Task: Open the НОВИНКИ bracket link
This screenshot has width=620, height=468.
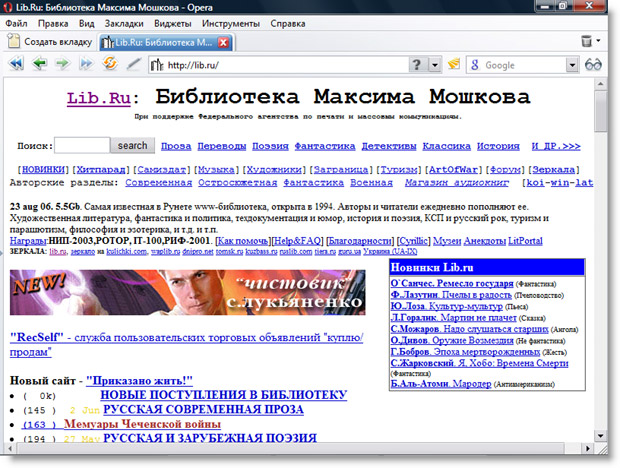Action: (x=43, y=170)
